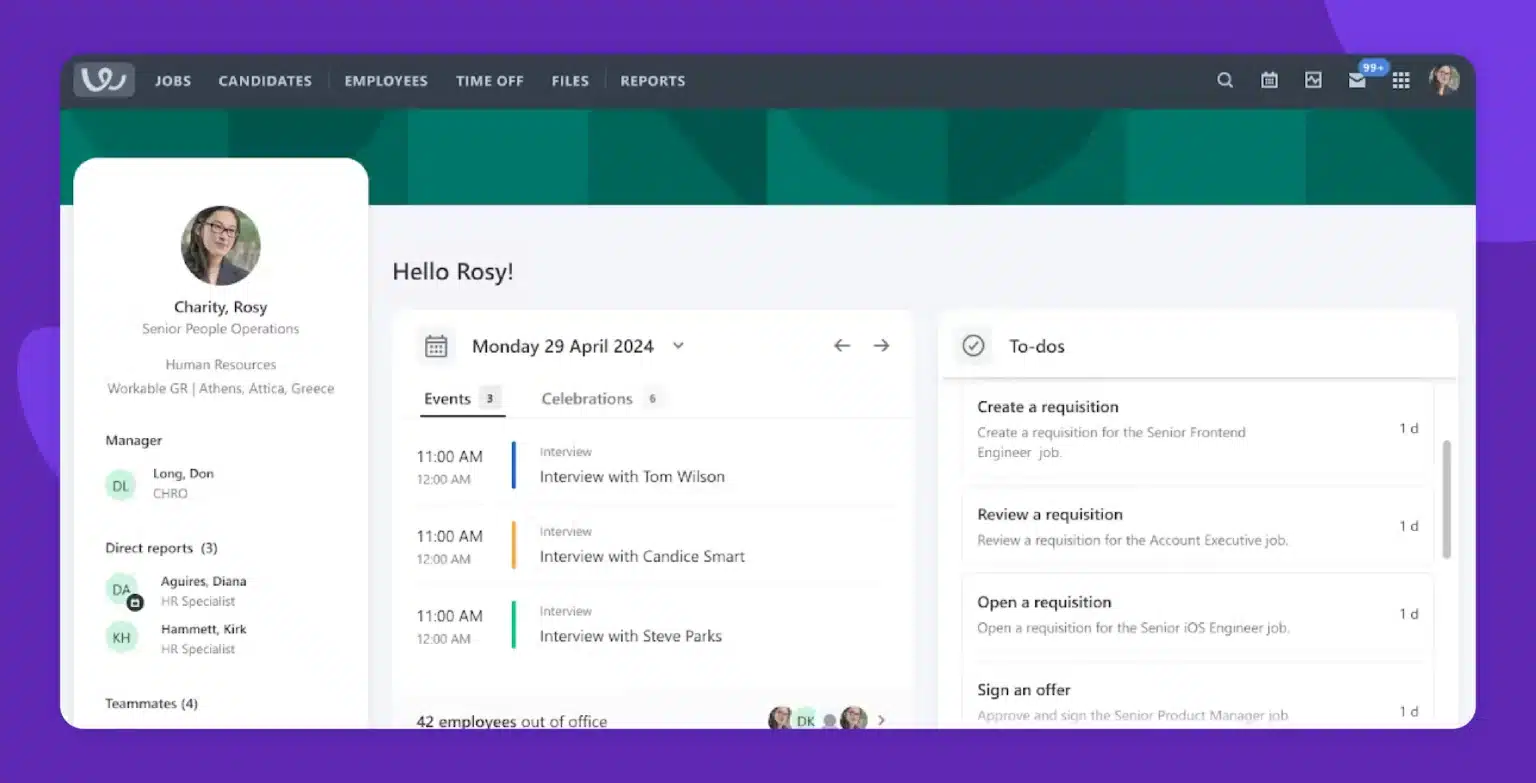Open the reports chart icon in top bar
The image size is (1536, 783).
(1313, 80)
